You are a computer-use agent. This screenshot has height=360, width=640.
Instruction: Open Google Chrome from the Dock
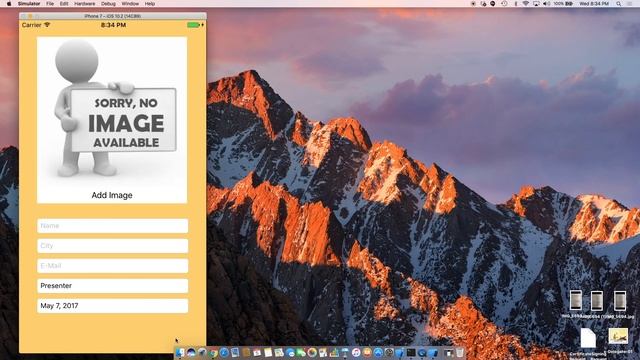213,352
